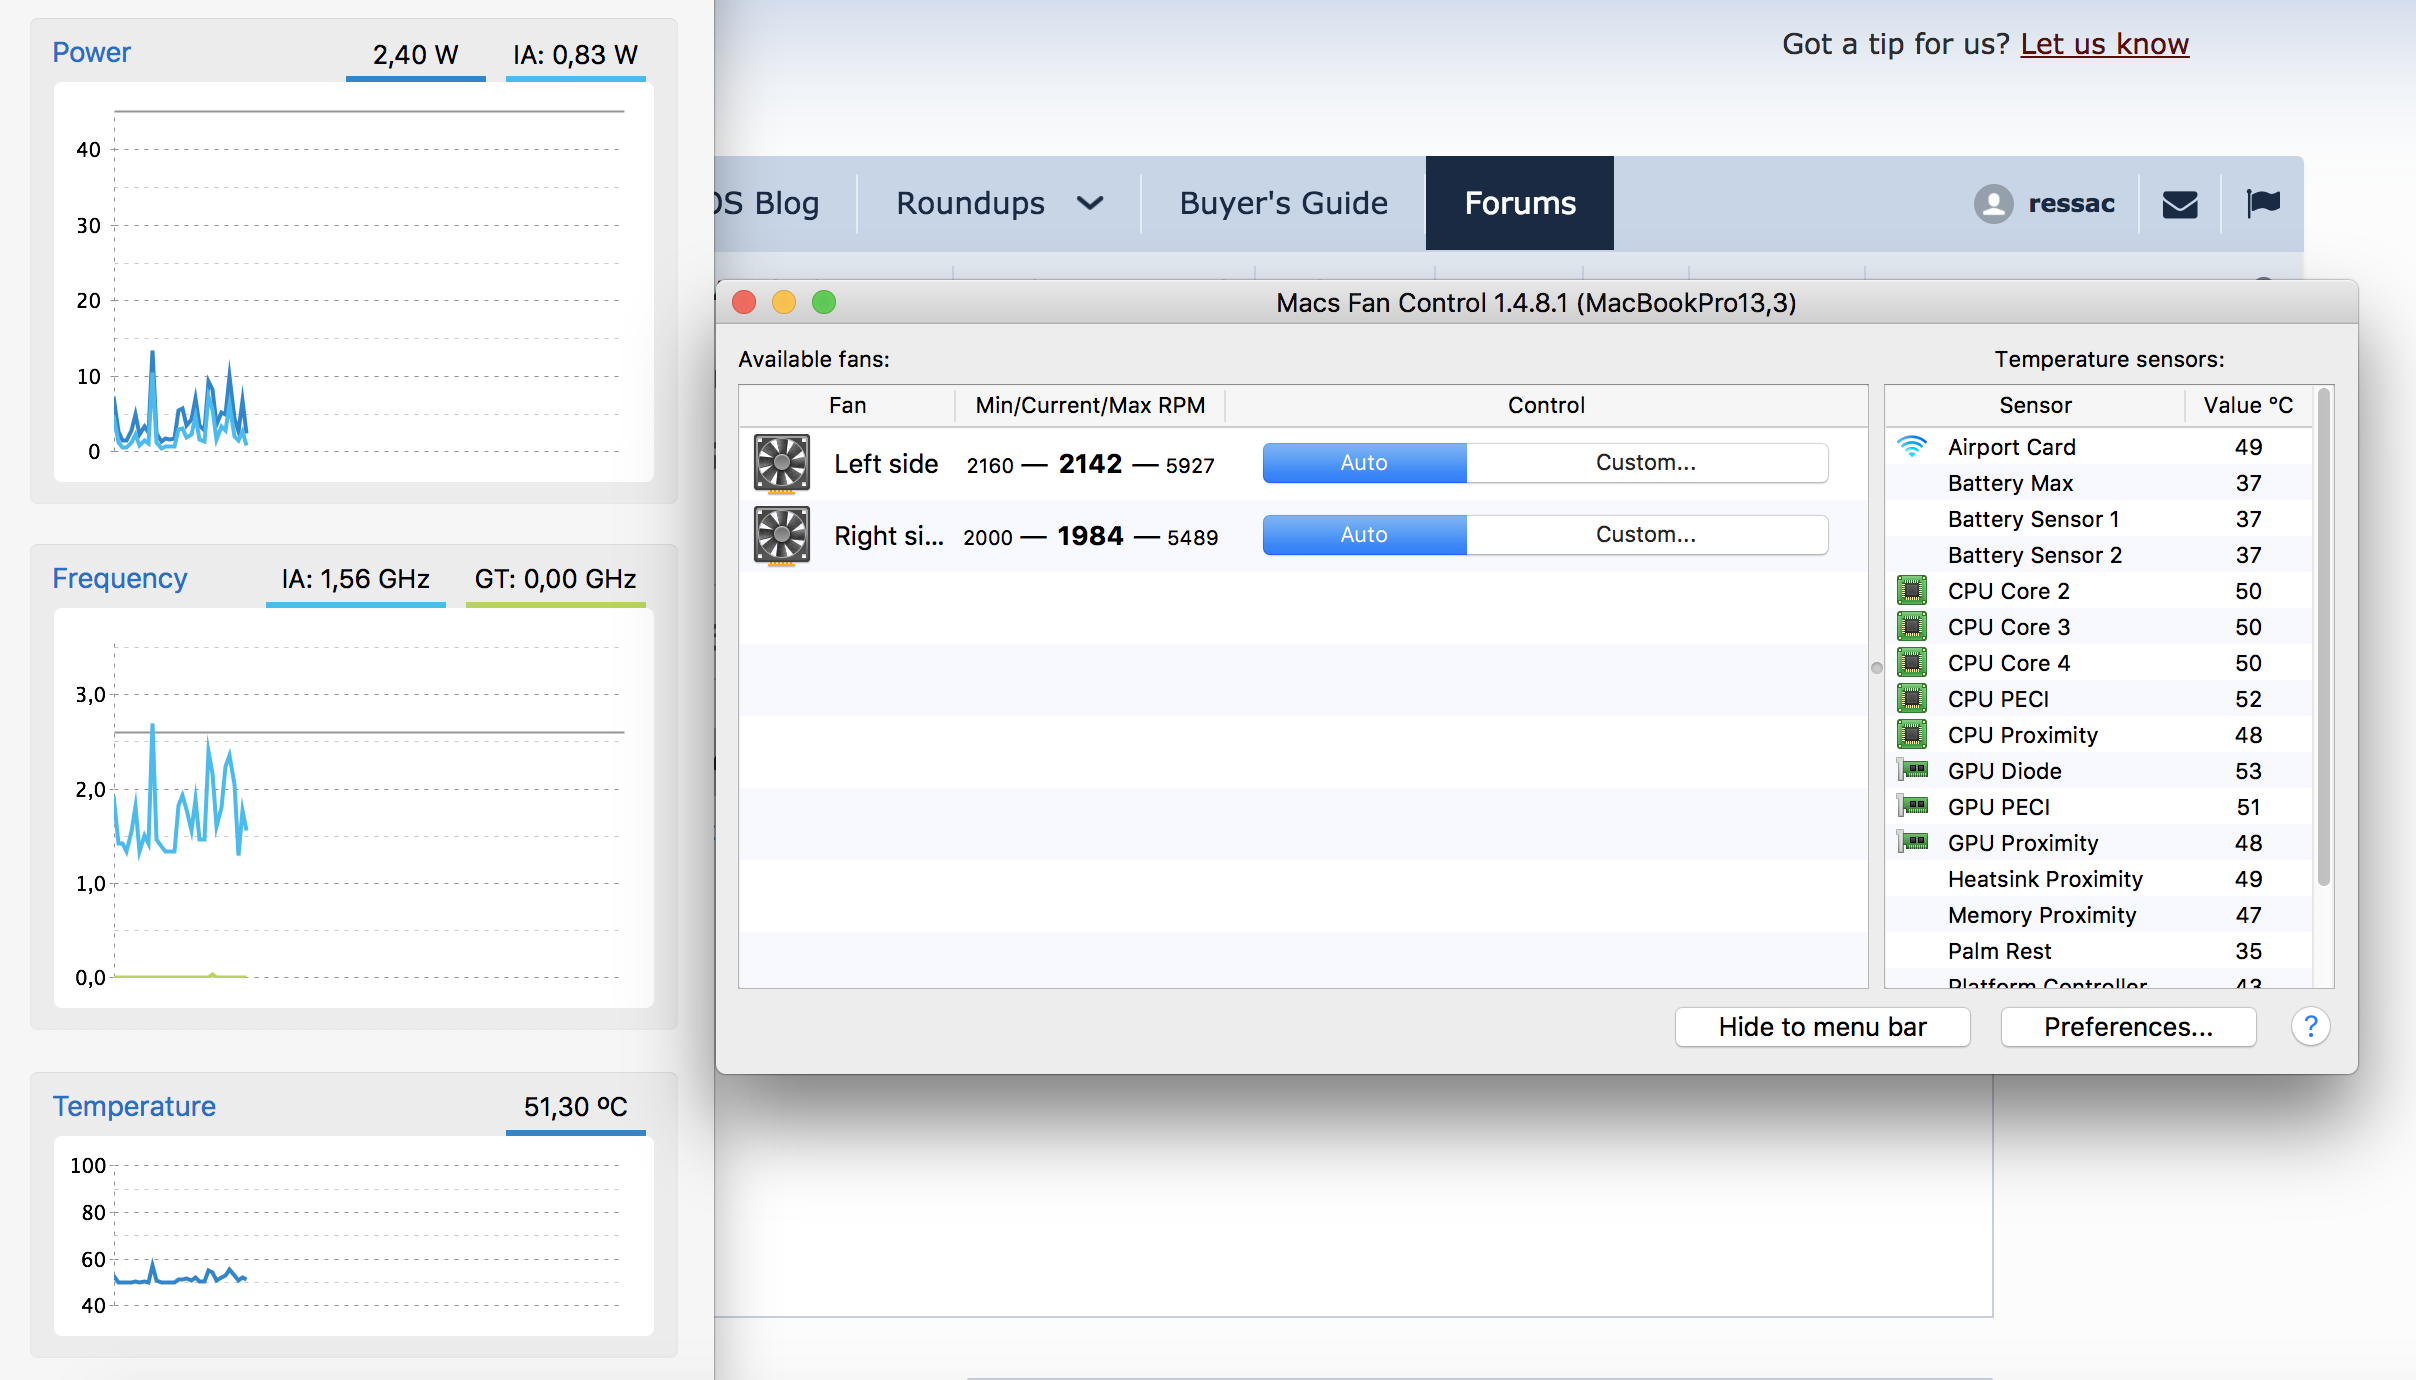Open the Buyer's Guide tab

click(1283, 203)
